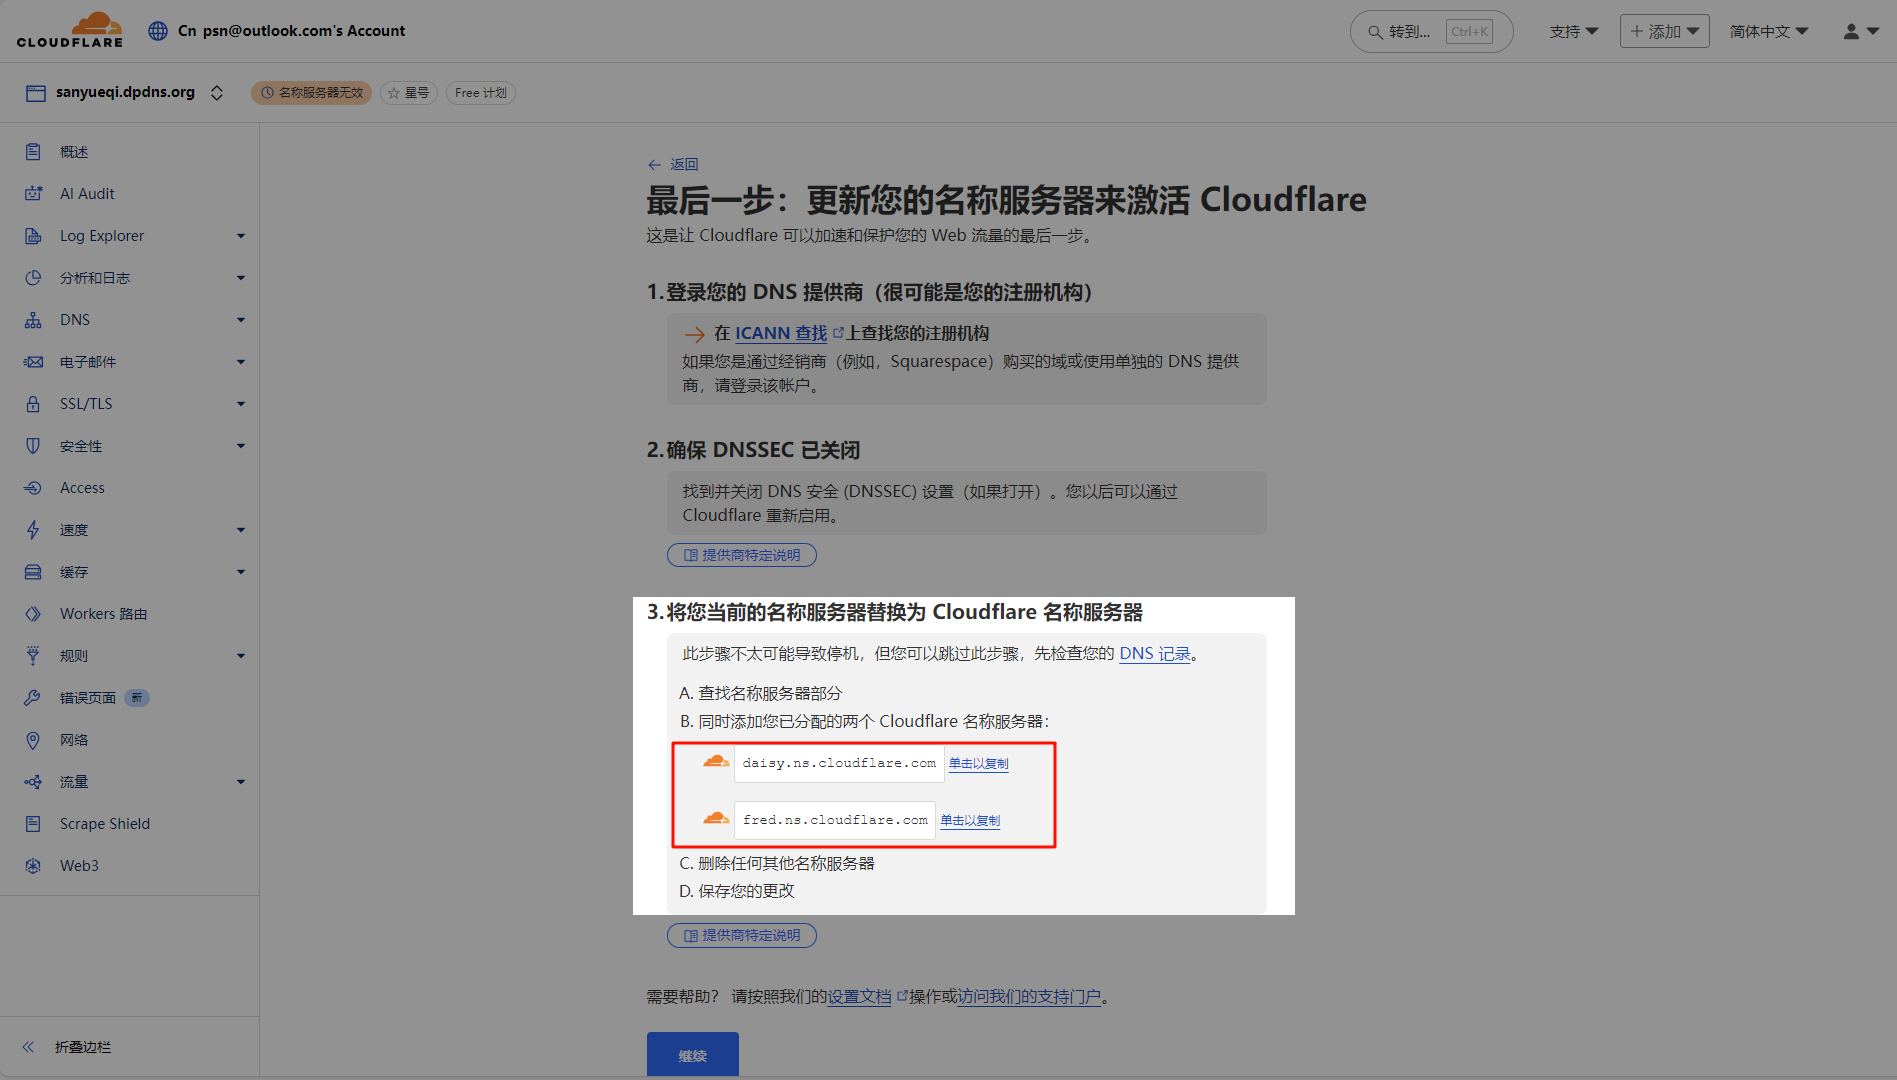Image resolution: width=1897 pixels, height=1080 pixels.
Task: Toggle the 星号 star button
Action: (408, 93)
